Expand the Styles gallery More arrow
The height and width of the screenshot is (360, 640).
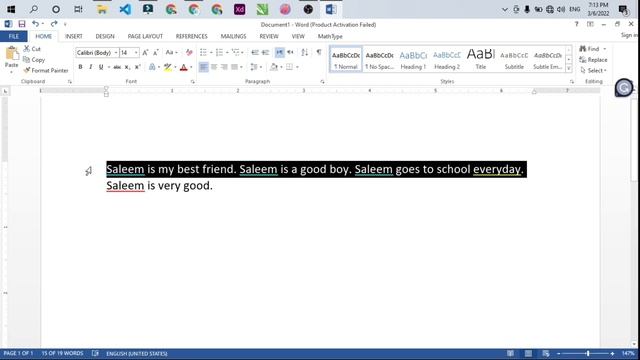point(569,69)
